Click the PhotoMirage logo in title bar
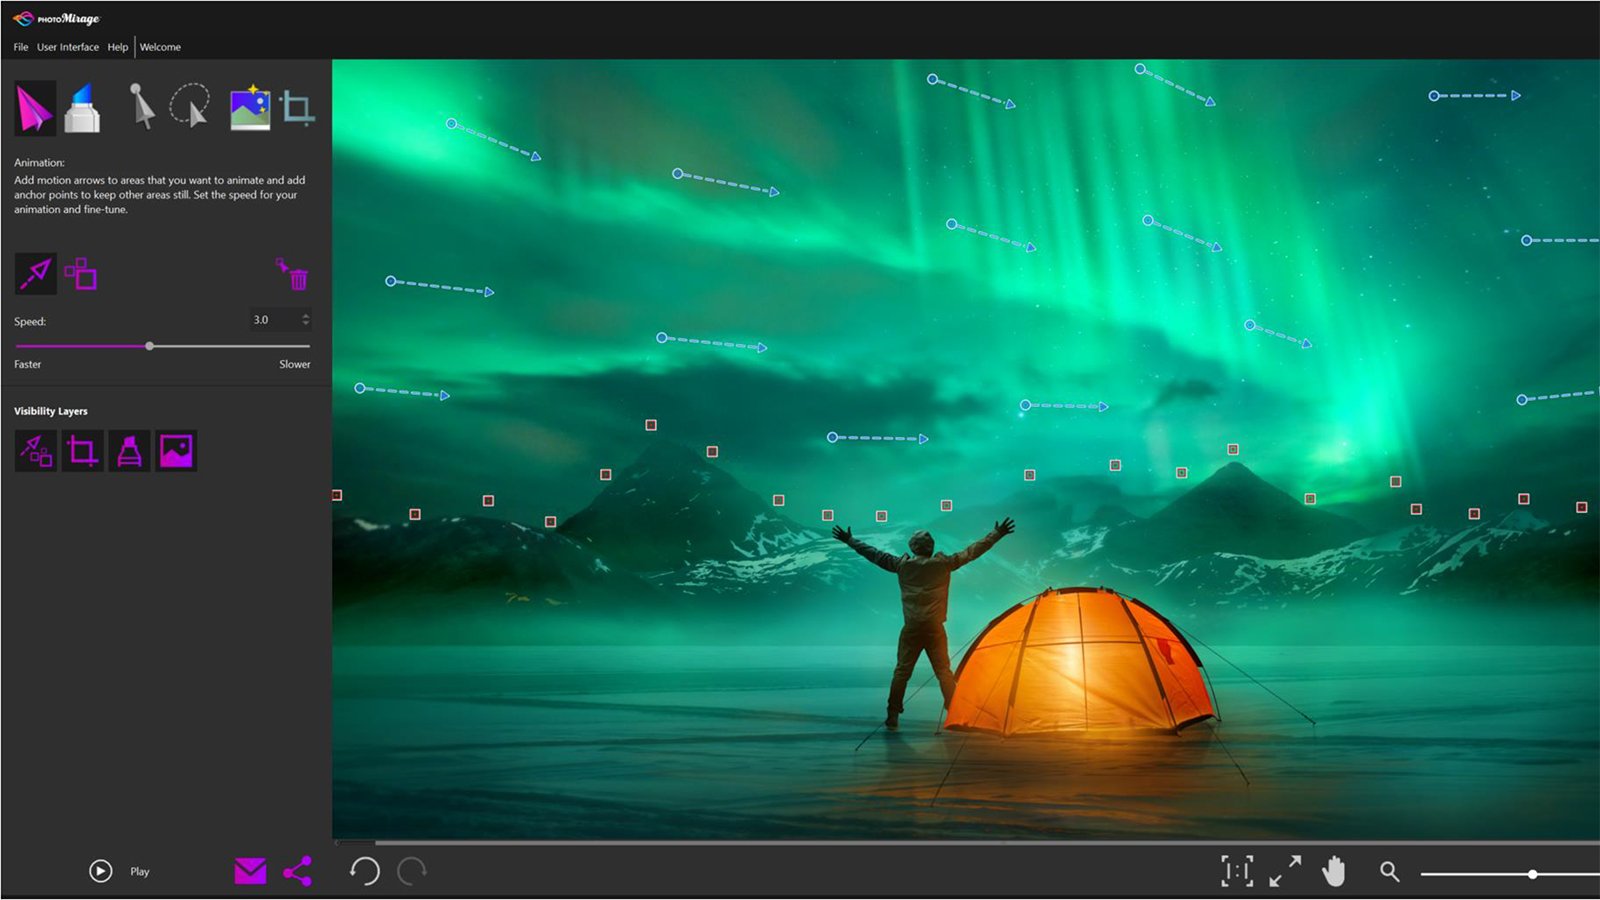Viewport: 1600px width, 900px height. pyautogui.click(x=56, y=19)
